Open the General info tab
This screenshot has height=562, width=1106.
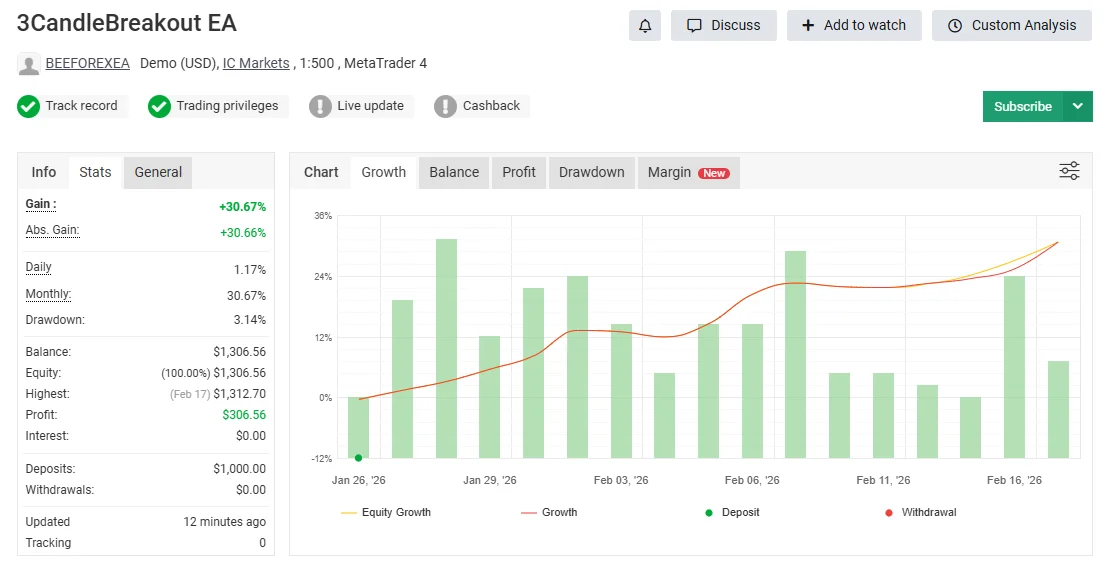pyautogui.click(x=158, y=172)
